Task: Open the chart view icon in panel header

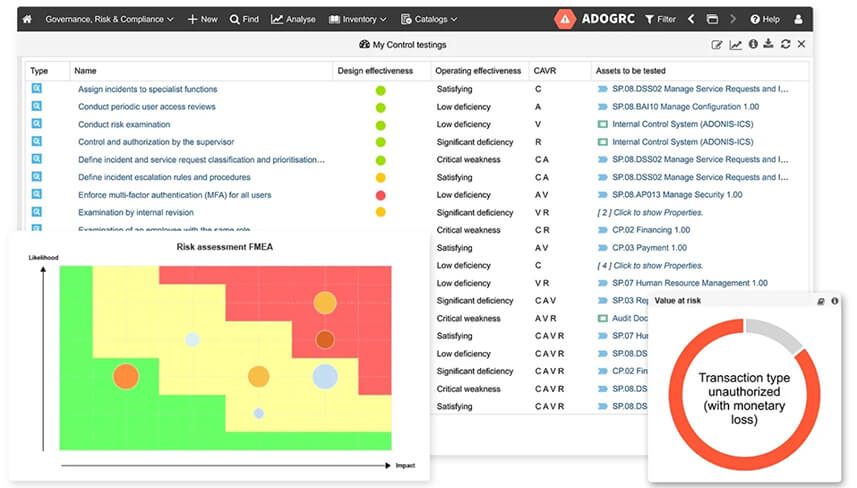Action: (735, 45)
